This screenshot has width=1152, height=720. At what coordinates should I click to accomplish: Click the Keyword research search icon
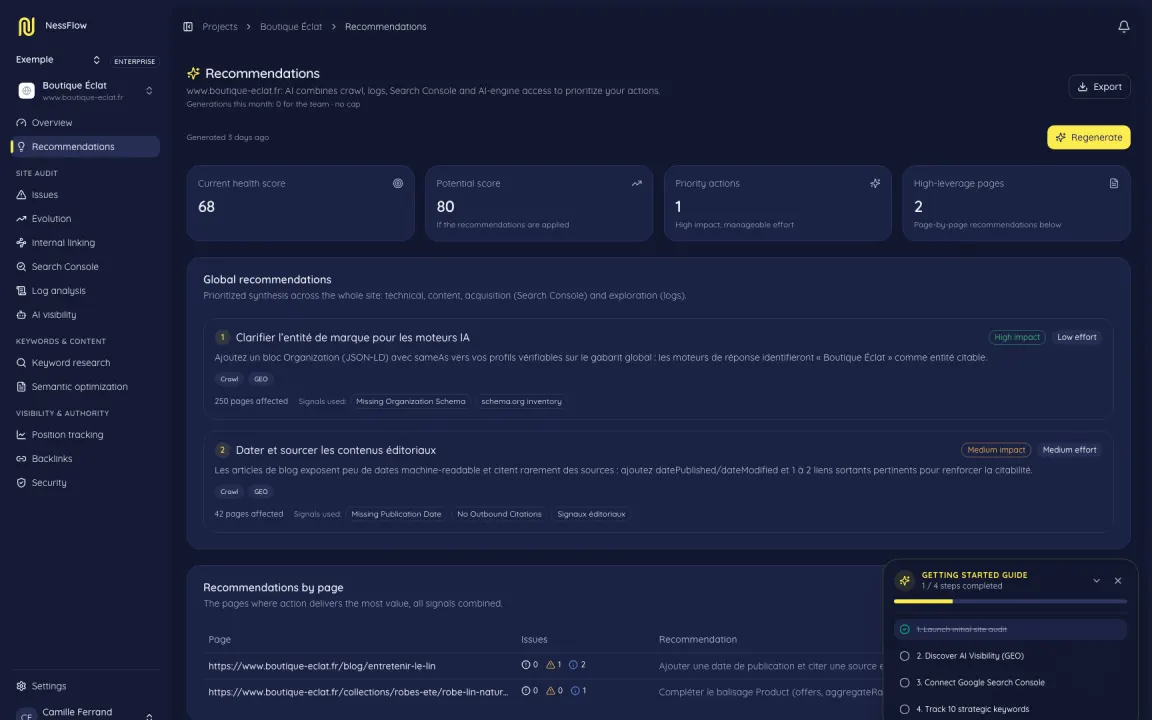(x=21, y=363)
